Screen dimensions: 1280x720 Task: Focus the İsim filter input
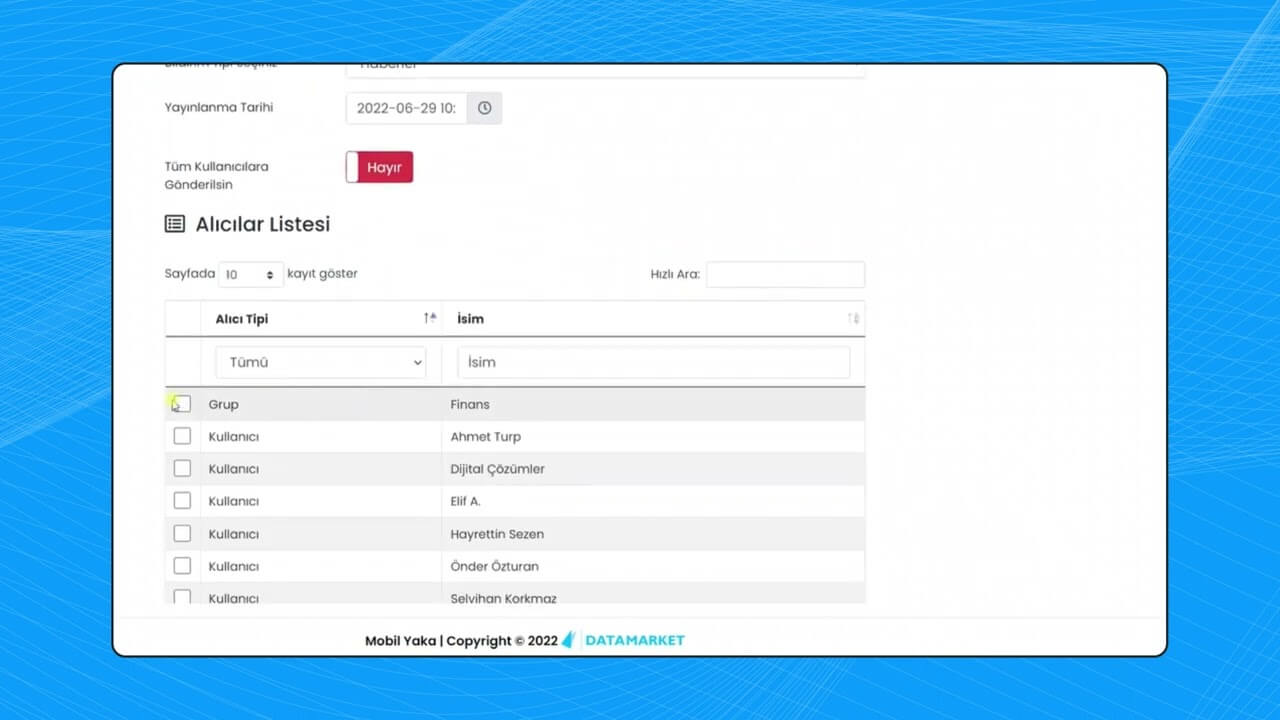point(653,362)
